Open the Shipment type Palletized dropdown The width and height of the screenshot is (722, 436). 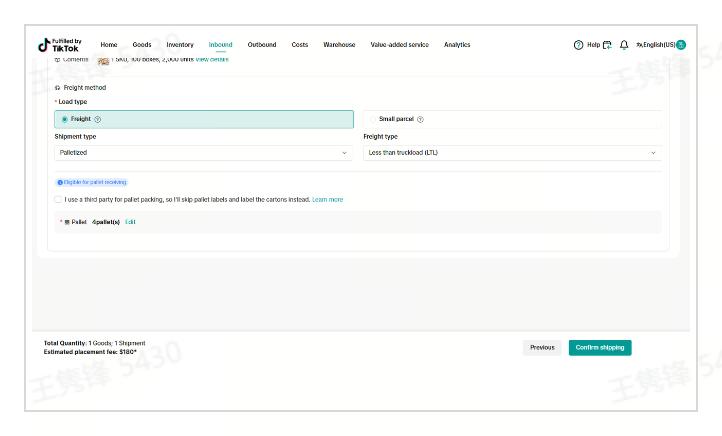204,153
